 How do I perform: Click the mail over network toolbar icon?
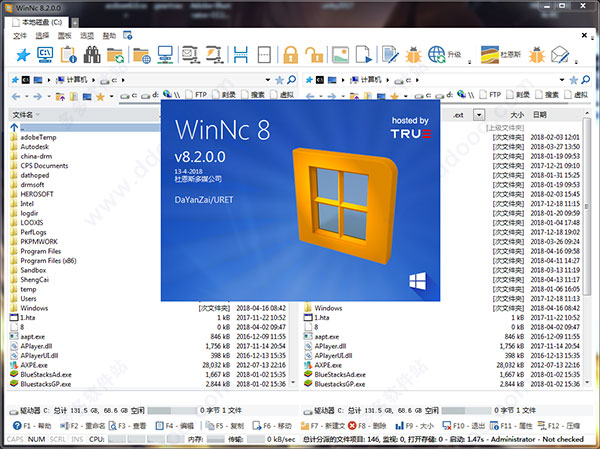(189, 55)
